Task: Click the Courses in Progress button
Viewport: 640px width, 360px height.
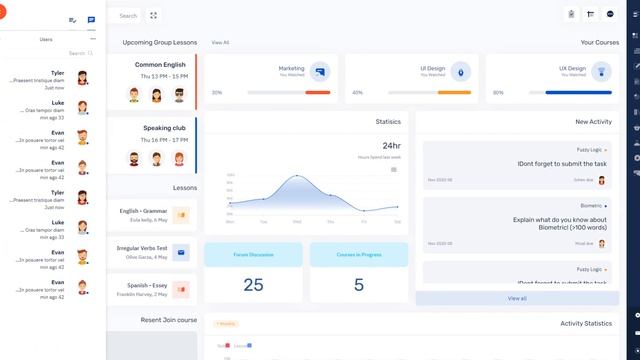Action: coord(359,255)
